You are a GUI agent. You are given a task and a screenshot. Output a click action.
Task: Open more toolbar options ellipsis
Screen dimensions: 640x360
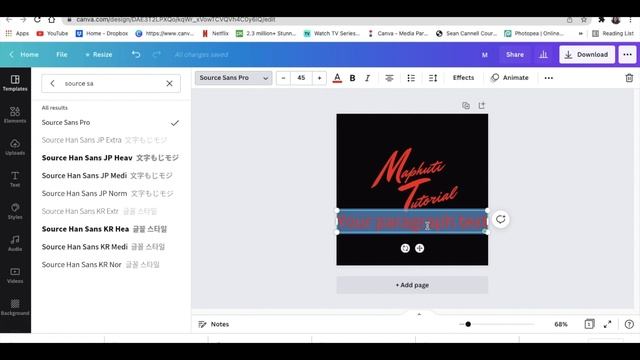549,78
